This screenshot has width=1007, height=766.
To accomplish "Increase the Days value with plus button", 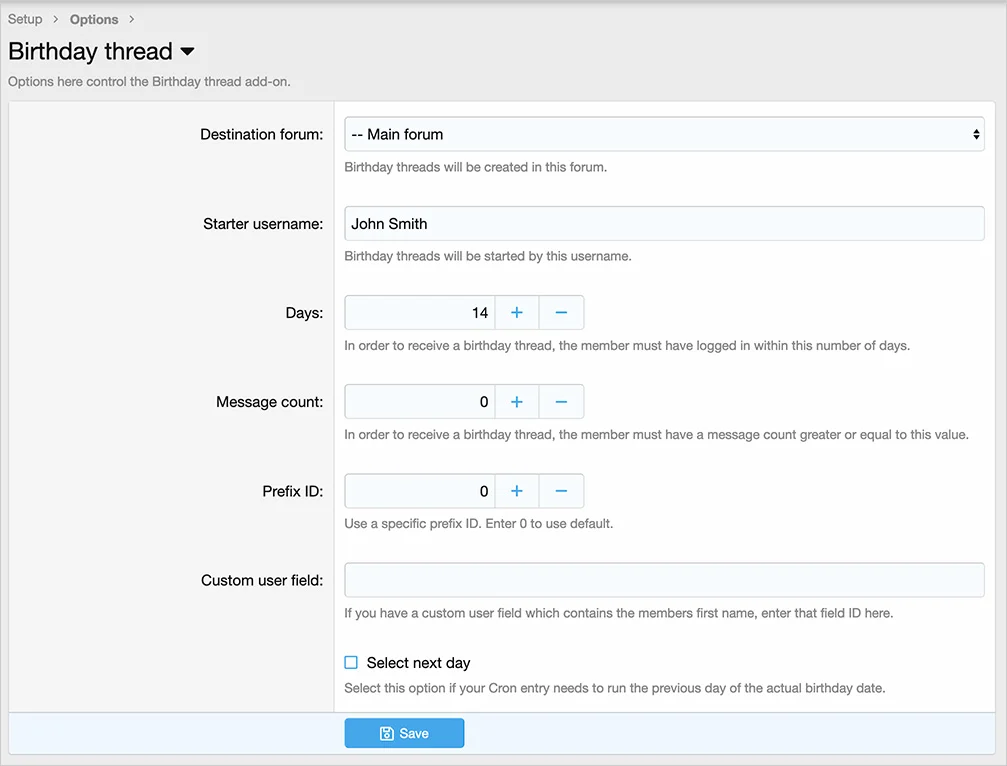I will [x=517, y=313].
